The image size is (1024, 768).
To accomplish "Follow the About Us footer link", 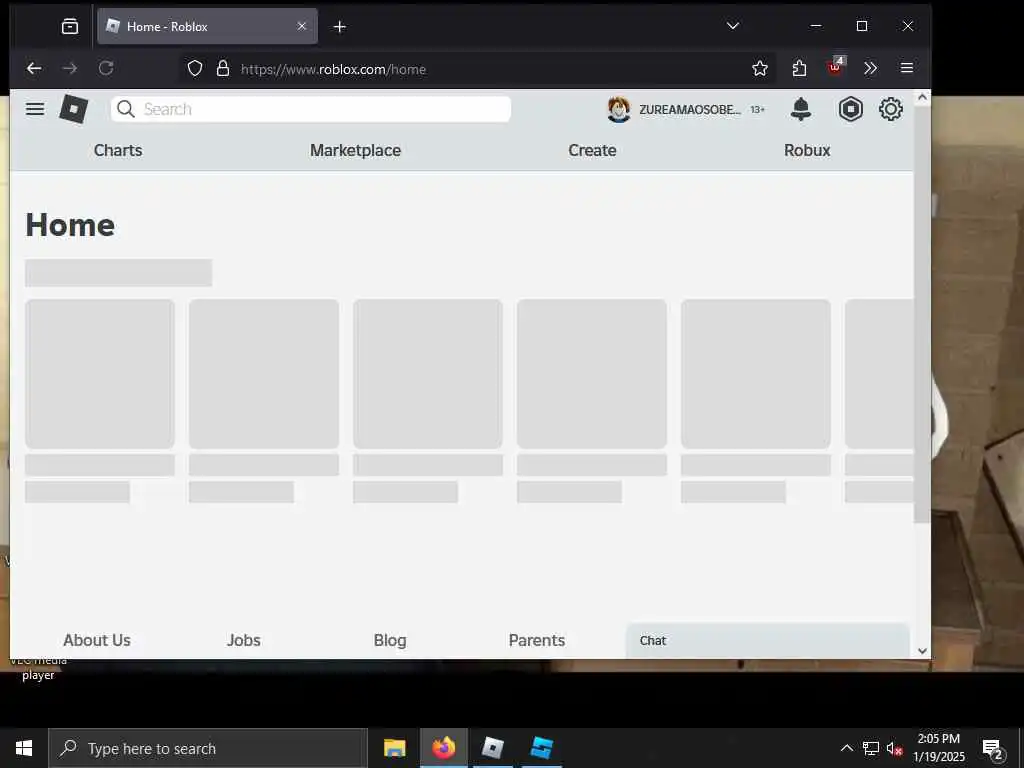I will pyautogui.click(x=97, y=640).
